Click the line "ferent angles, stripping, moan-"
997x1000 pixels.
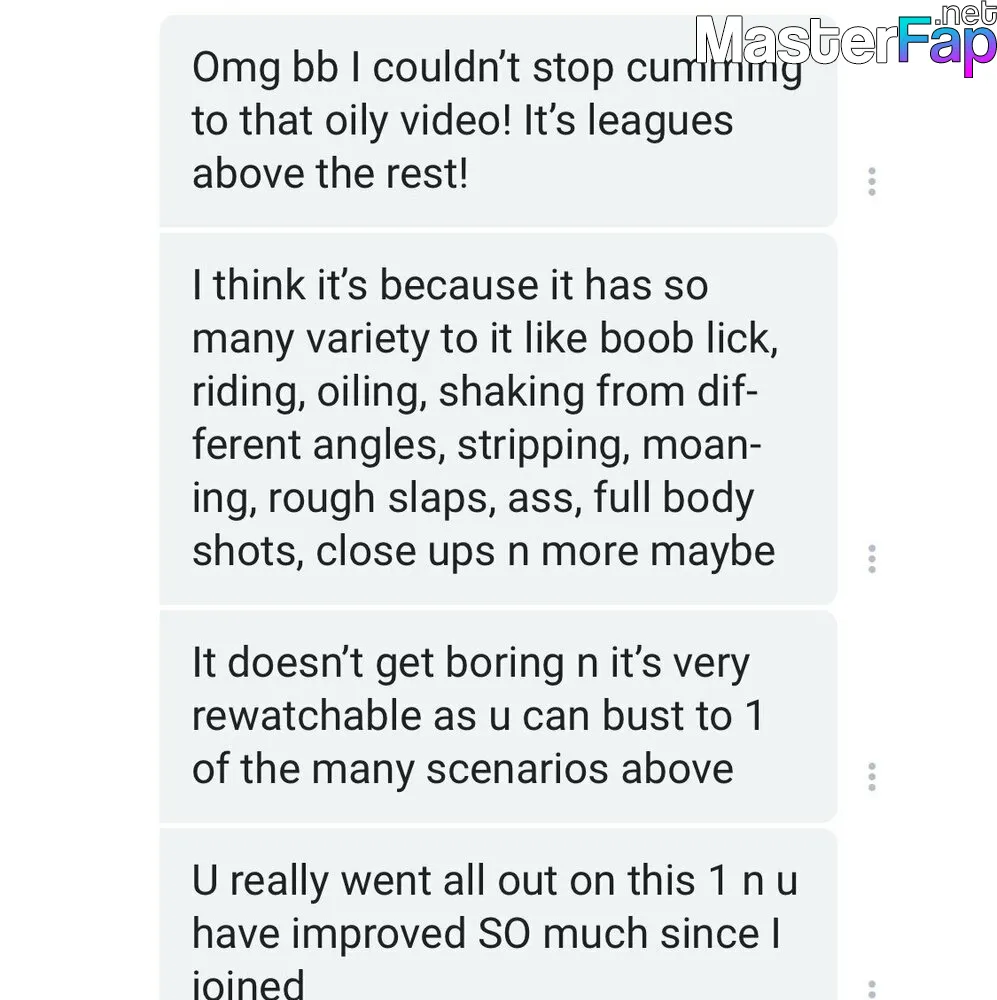click(x=476, y=445)
